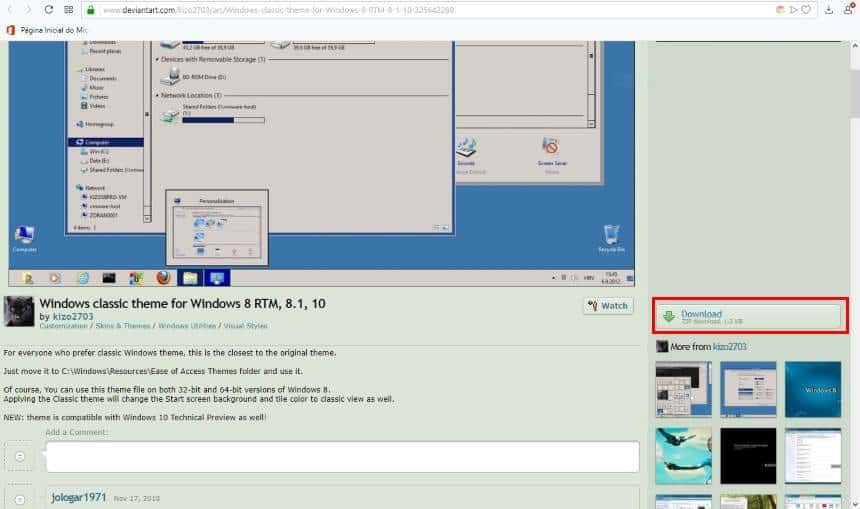Click the green padlock security icon

[91, 10]
